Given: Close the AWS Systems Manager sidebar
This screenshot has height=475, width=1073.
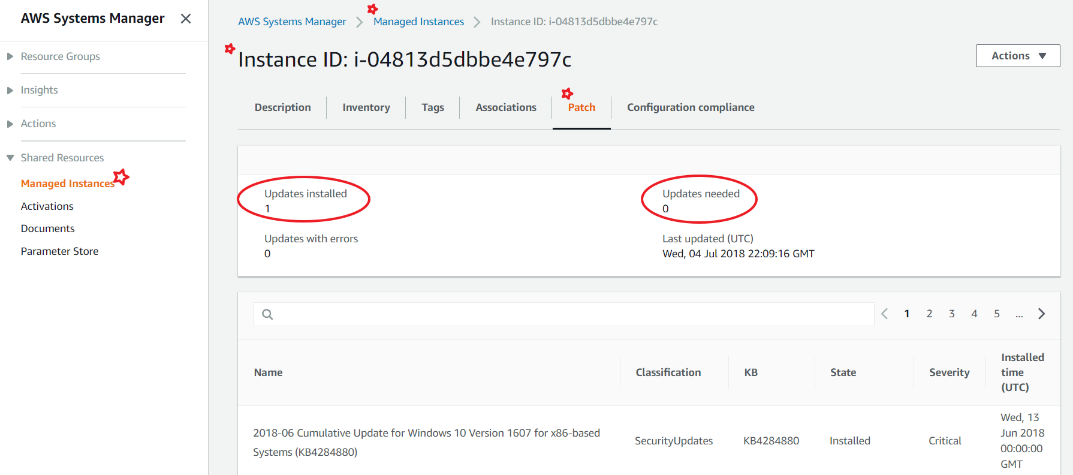Looking at the screenshot, I should 185,18.
